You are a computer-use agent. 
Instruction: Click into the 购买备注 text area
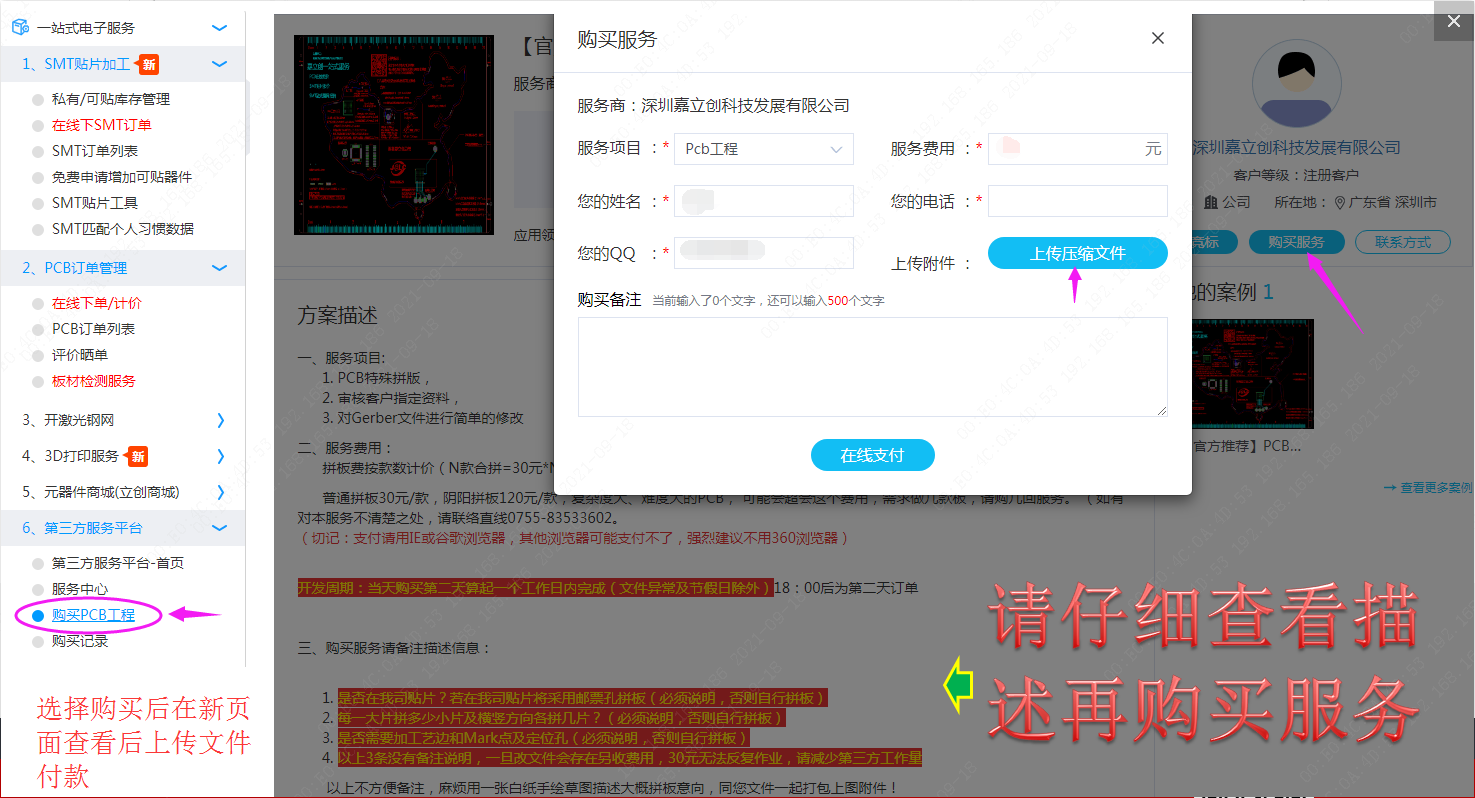[x=872, y=366]
